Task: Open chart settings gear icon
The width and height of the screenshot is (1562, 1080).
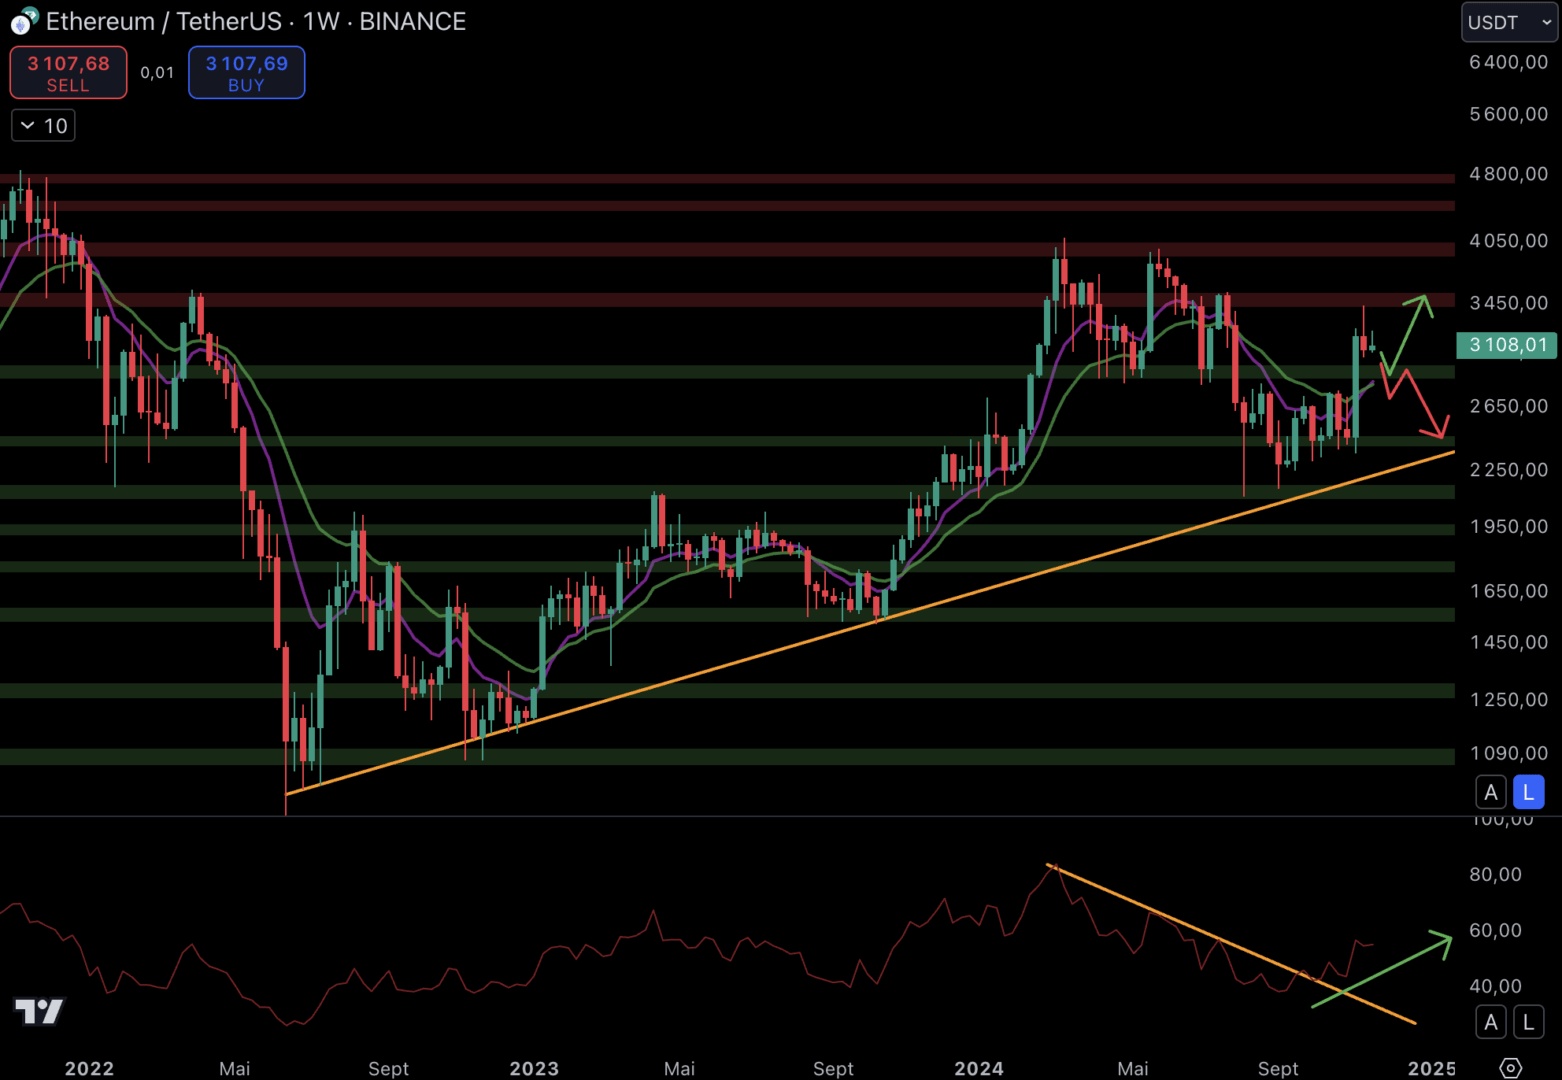Action: coord(1511,1067)
